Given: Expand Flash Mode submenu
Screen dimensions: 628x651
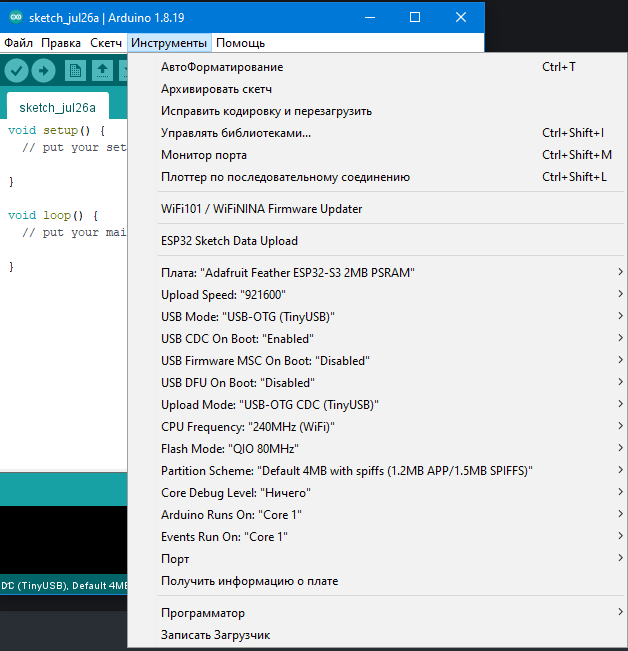Looking at the screenshot, I should tap(377, 449).
